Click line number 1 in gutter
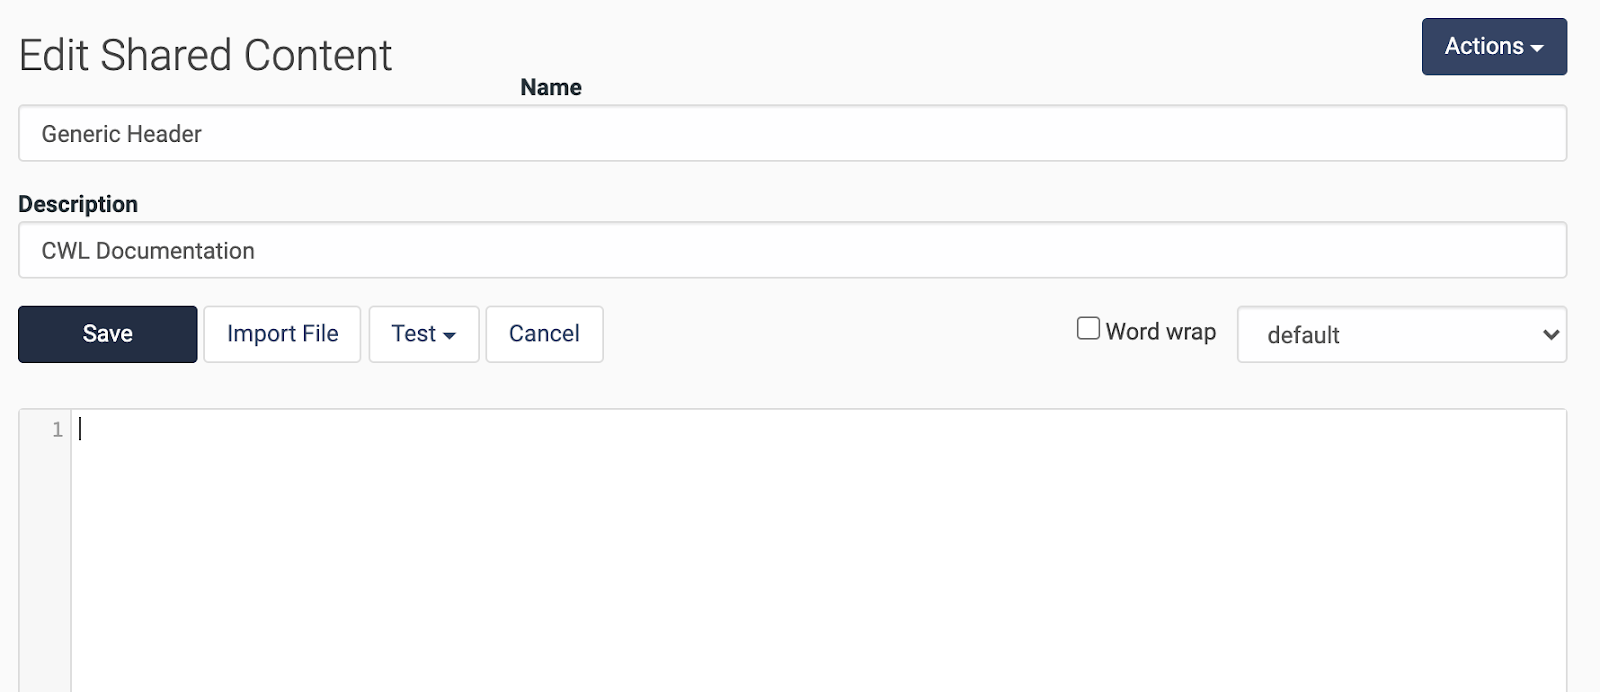This screenshot has height=692, width=1600. (x=57, y=429)
